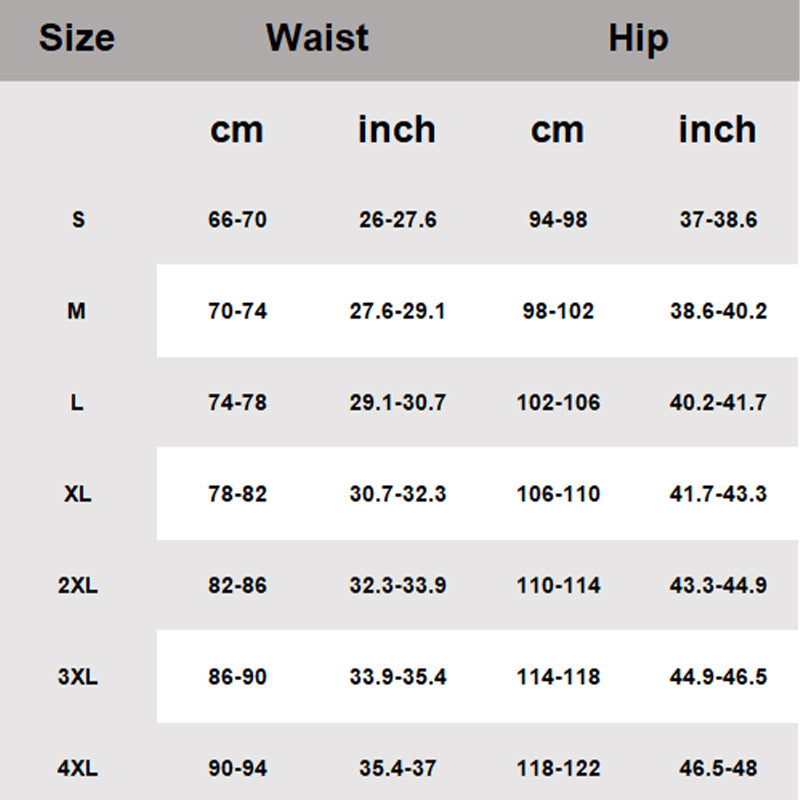Click the Size column header
The image size is (800, 800).
point(77,38)
